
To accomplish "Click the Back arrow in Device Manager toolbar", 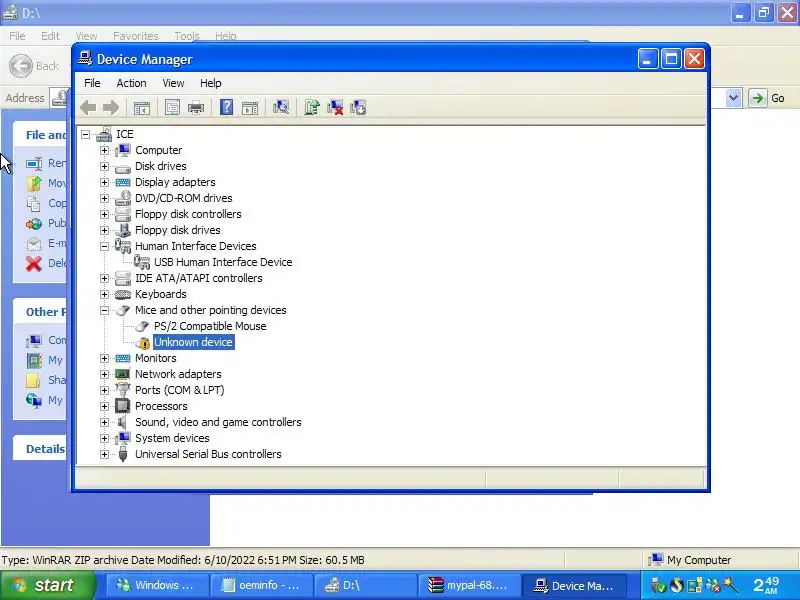I will (x=88, y=108).
